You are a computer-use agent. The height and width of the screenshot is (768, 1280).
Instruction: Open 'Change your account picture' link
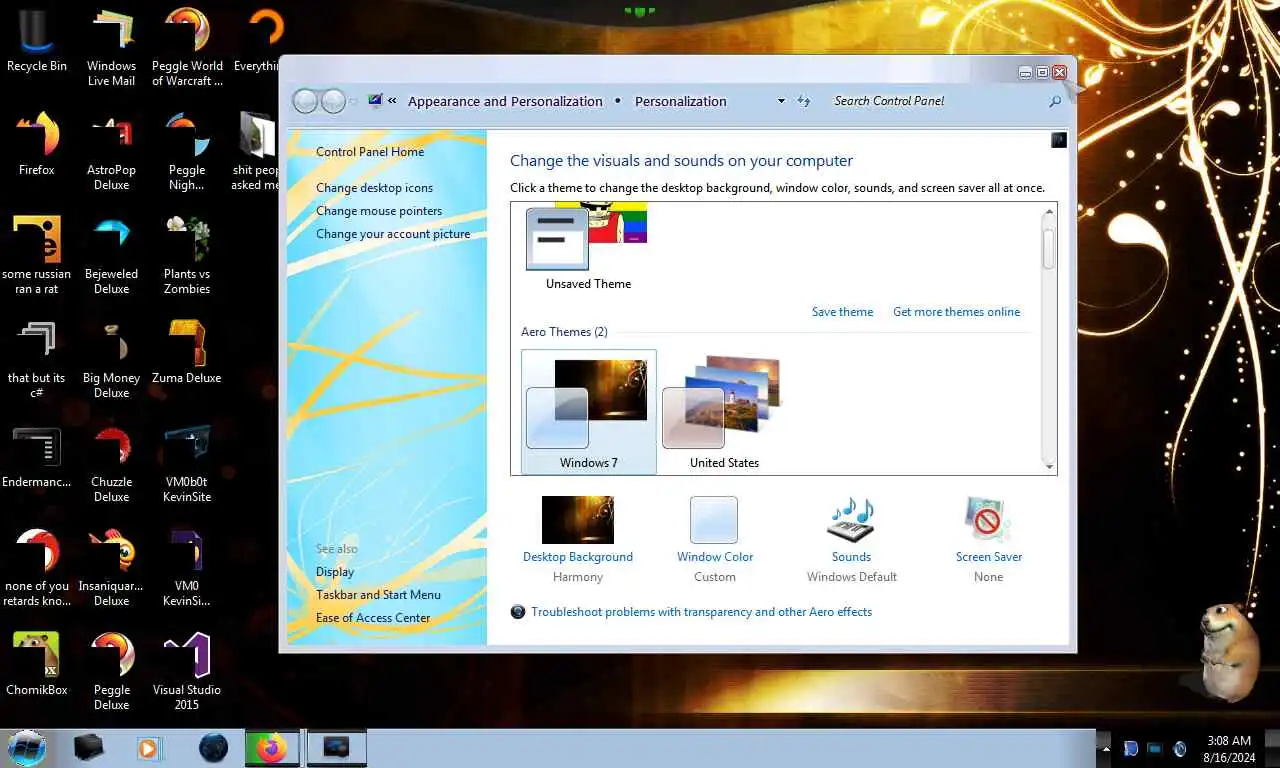pyautogui.click(x=393, y=234)
